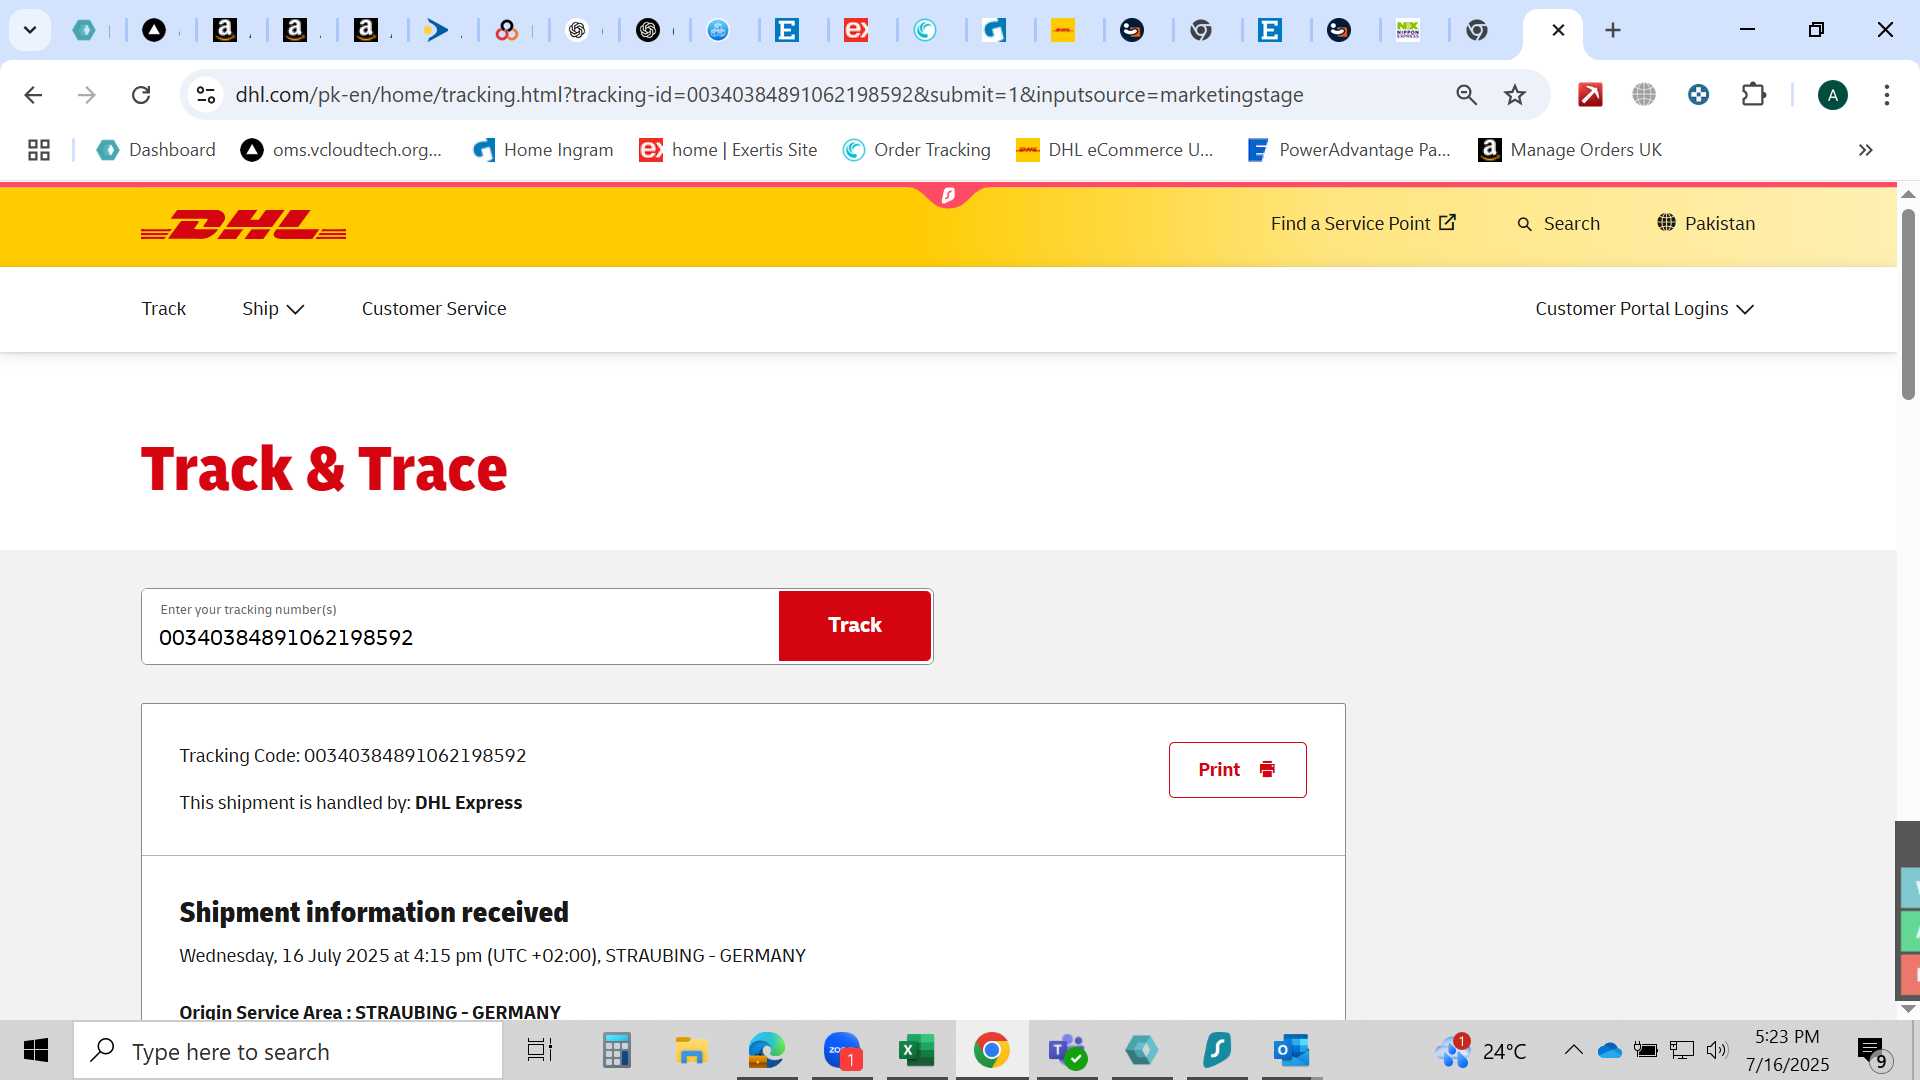The image size is (1920, 1080).
Task: Switch to the yellow DHL eCommerce tab
Action: [1063, 30]
